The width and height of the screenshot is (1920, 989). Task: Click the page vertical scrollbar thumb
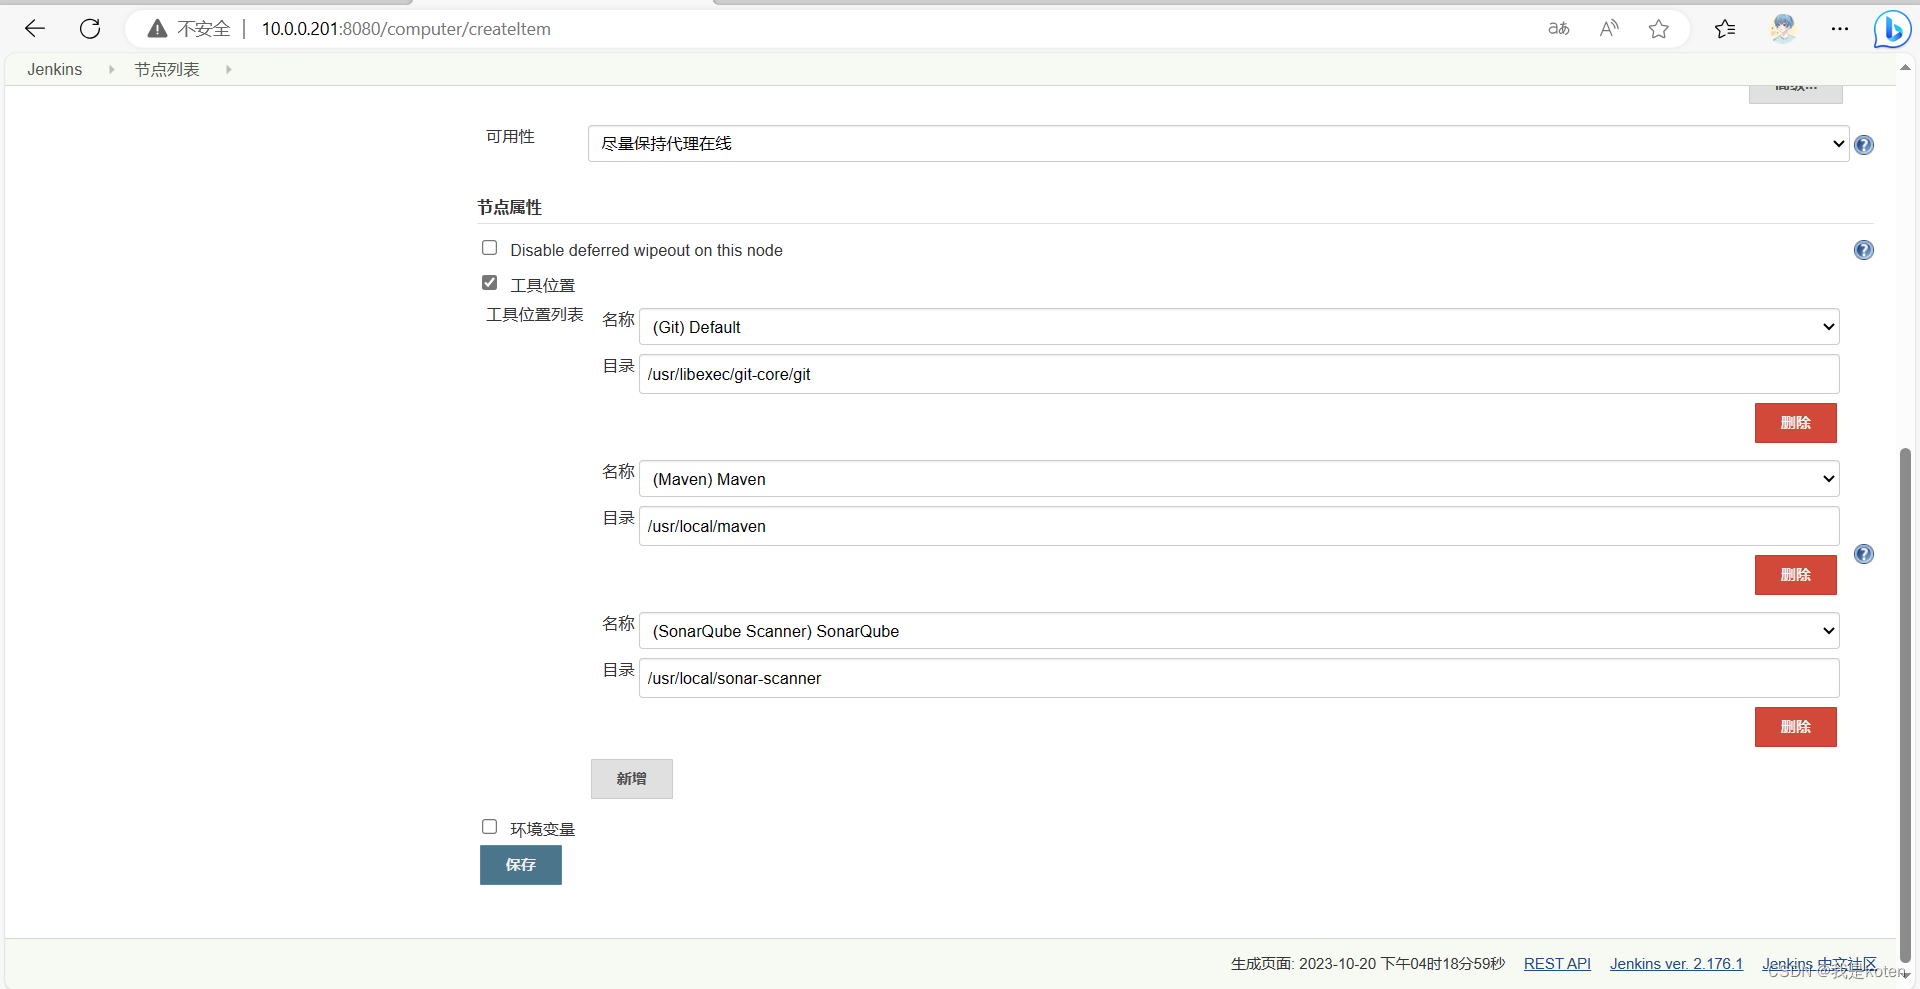(x=1905, y=705)
